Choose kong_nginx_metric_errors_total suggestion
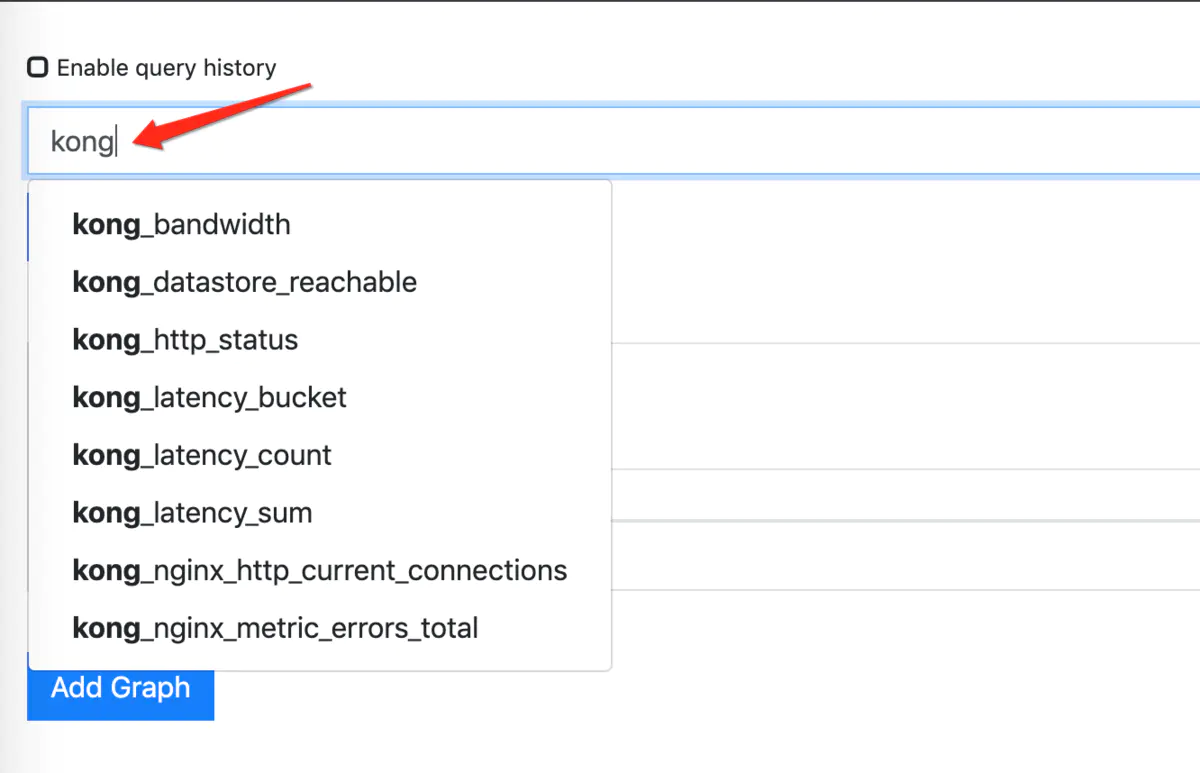 coord(320,628)
